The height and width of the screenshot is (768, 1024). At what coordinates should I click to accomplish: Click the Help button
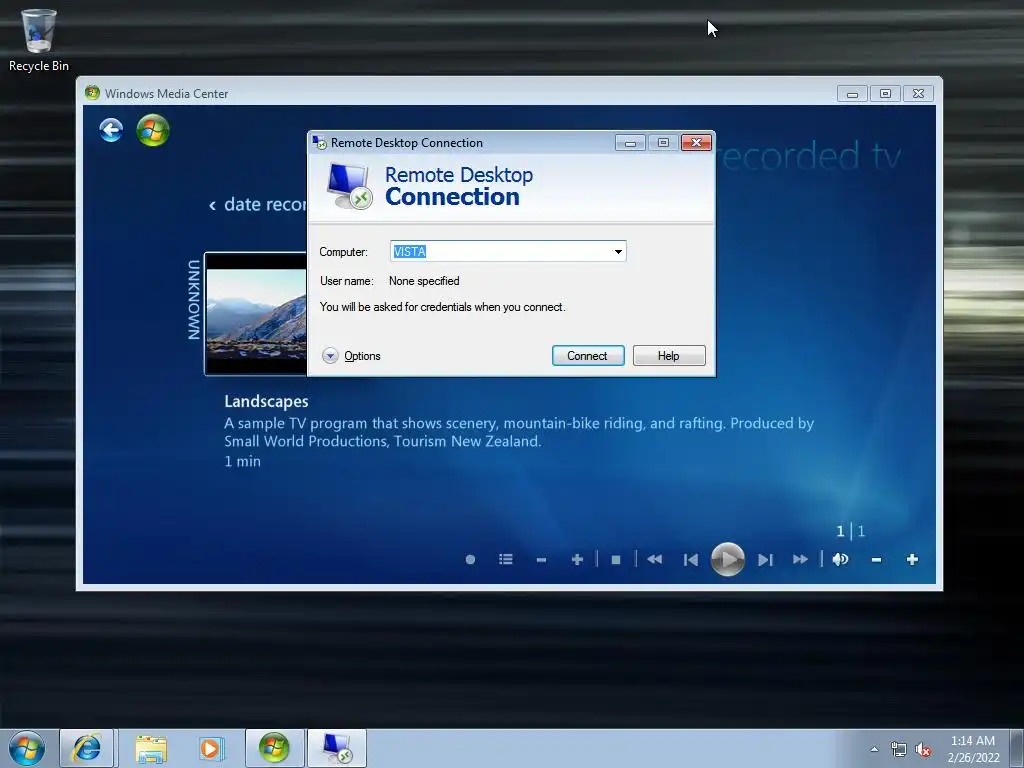click(669, 356)
